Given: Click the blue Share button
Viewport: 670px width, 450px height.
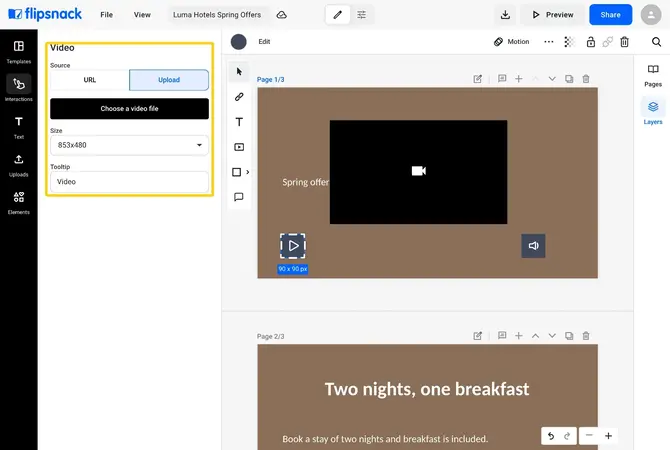Looking at the screenshot, I should click(x=610, y=15).
